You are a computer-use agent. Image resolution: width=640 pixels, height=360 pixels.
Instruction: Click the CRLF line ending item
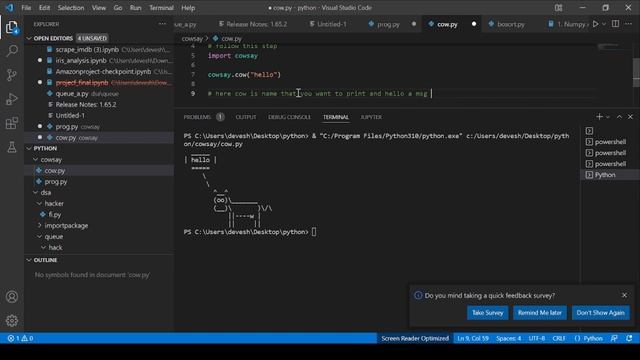(x=559, y=338)
